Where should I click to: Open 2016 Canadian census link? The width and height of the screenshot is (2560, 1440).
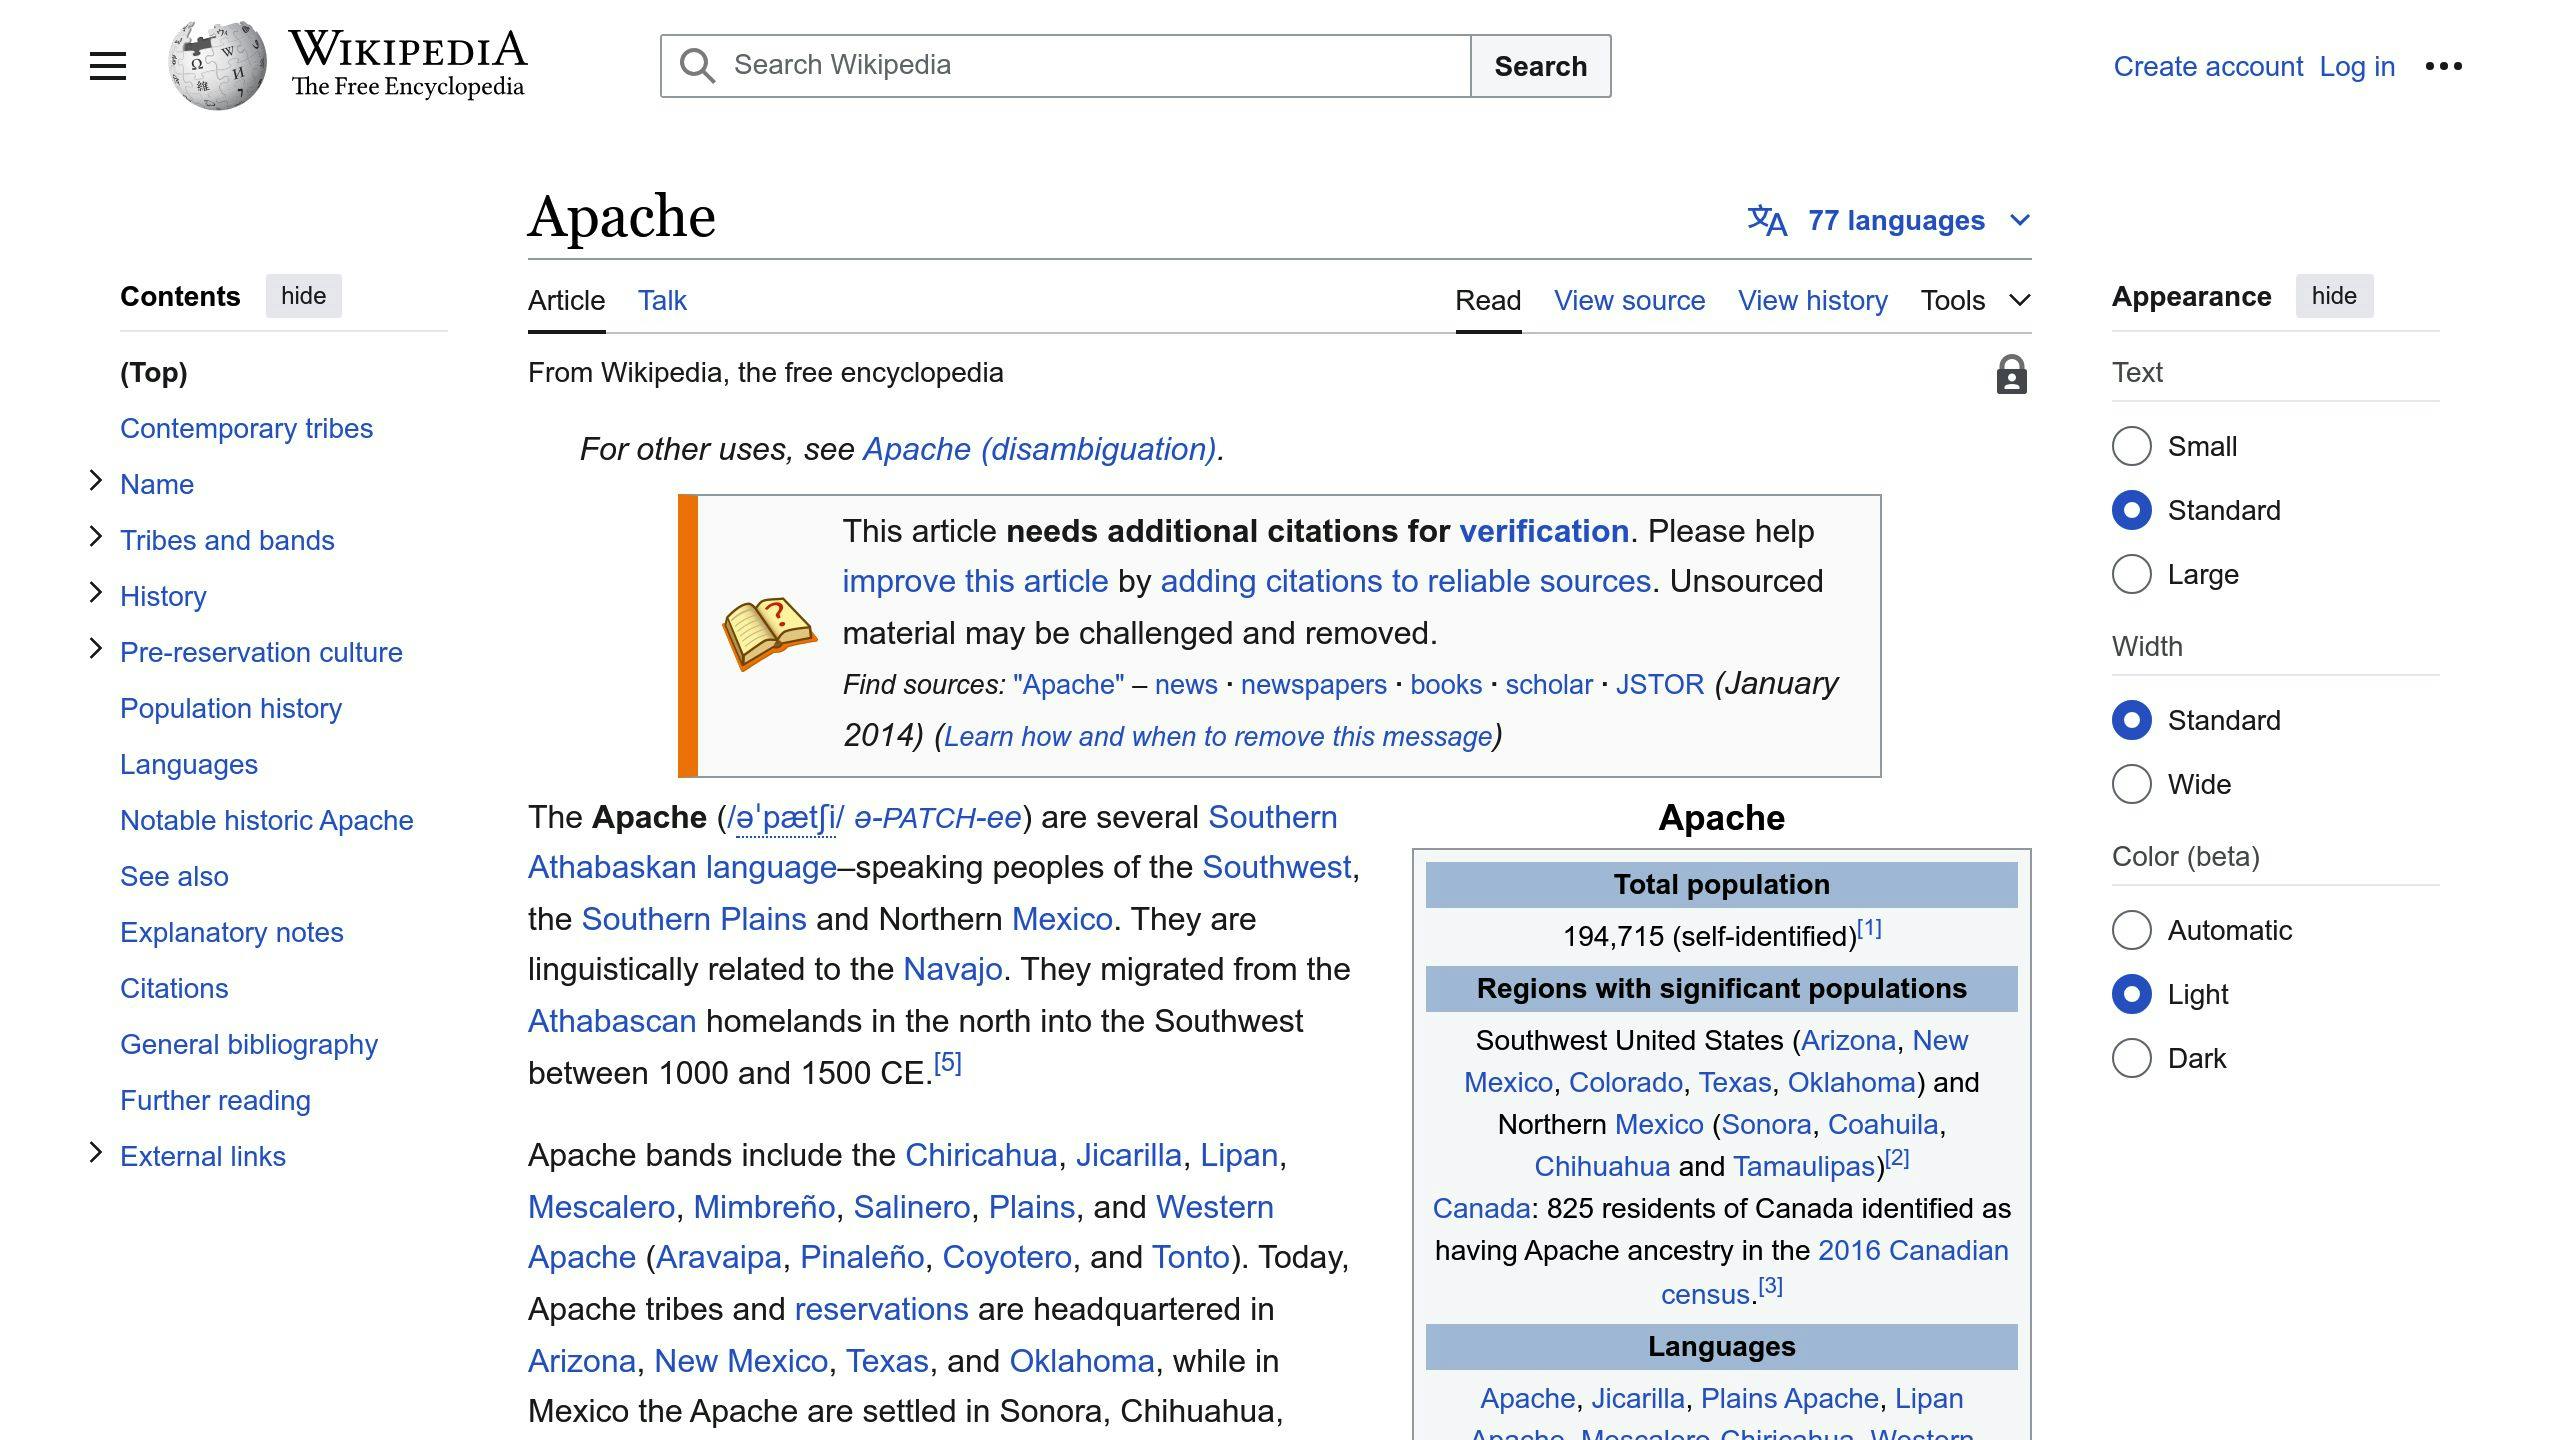[1835, 1272]
